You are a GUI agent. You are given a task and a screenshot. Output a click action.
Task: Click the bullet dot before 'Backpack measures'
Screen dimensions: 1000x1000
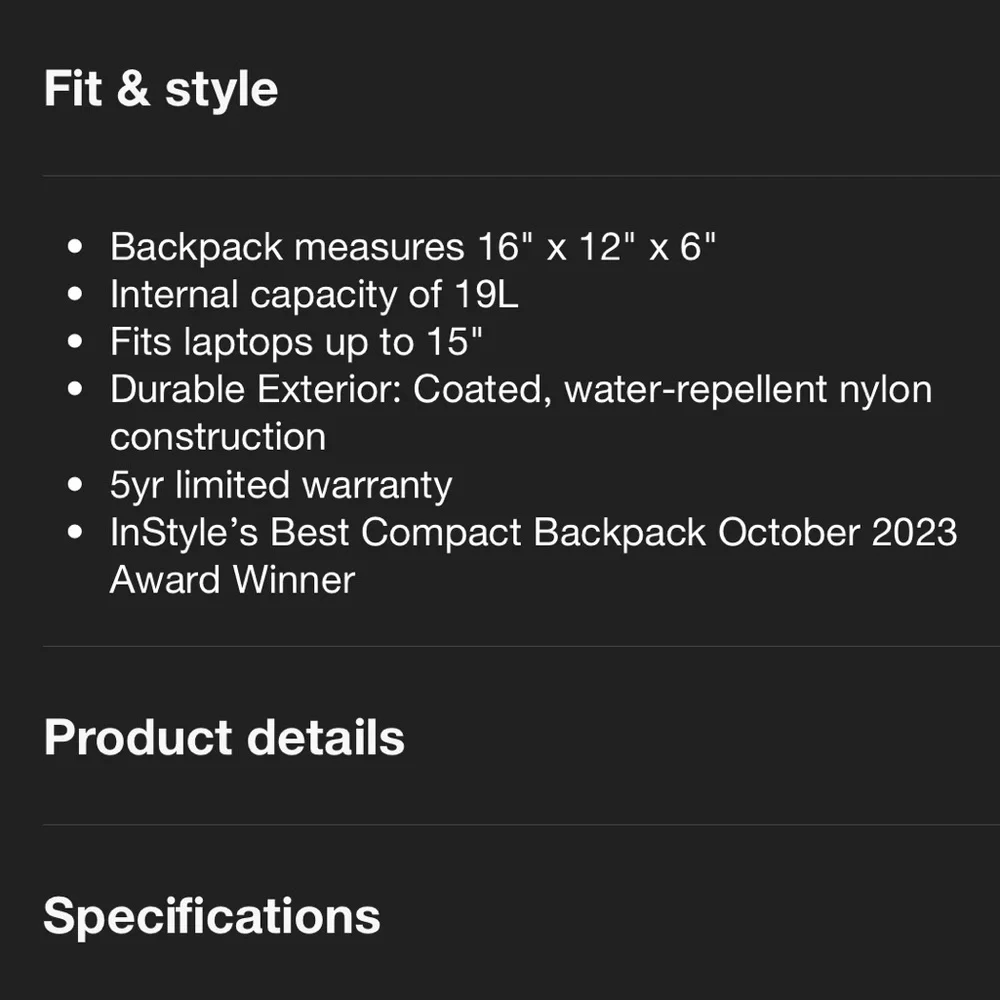pyautogui.click(x=75, y=247)
